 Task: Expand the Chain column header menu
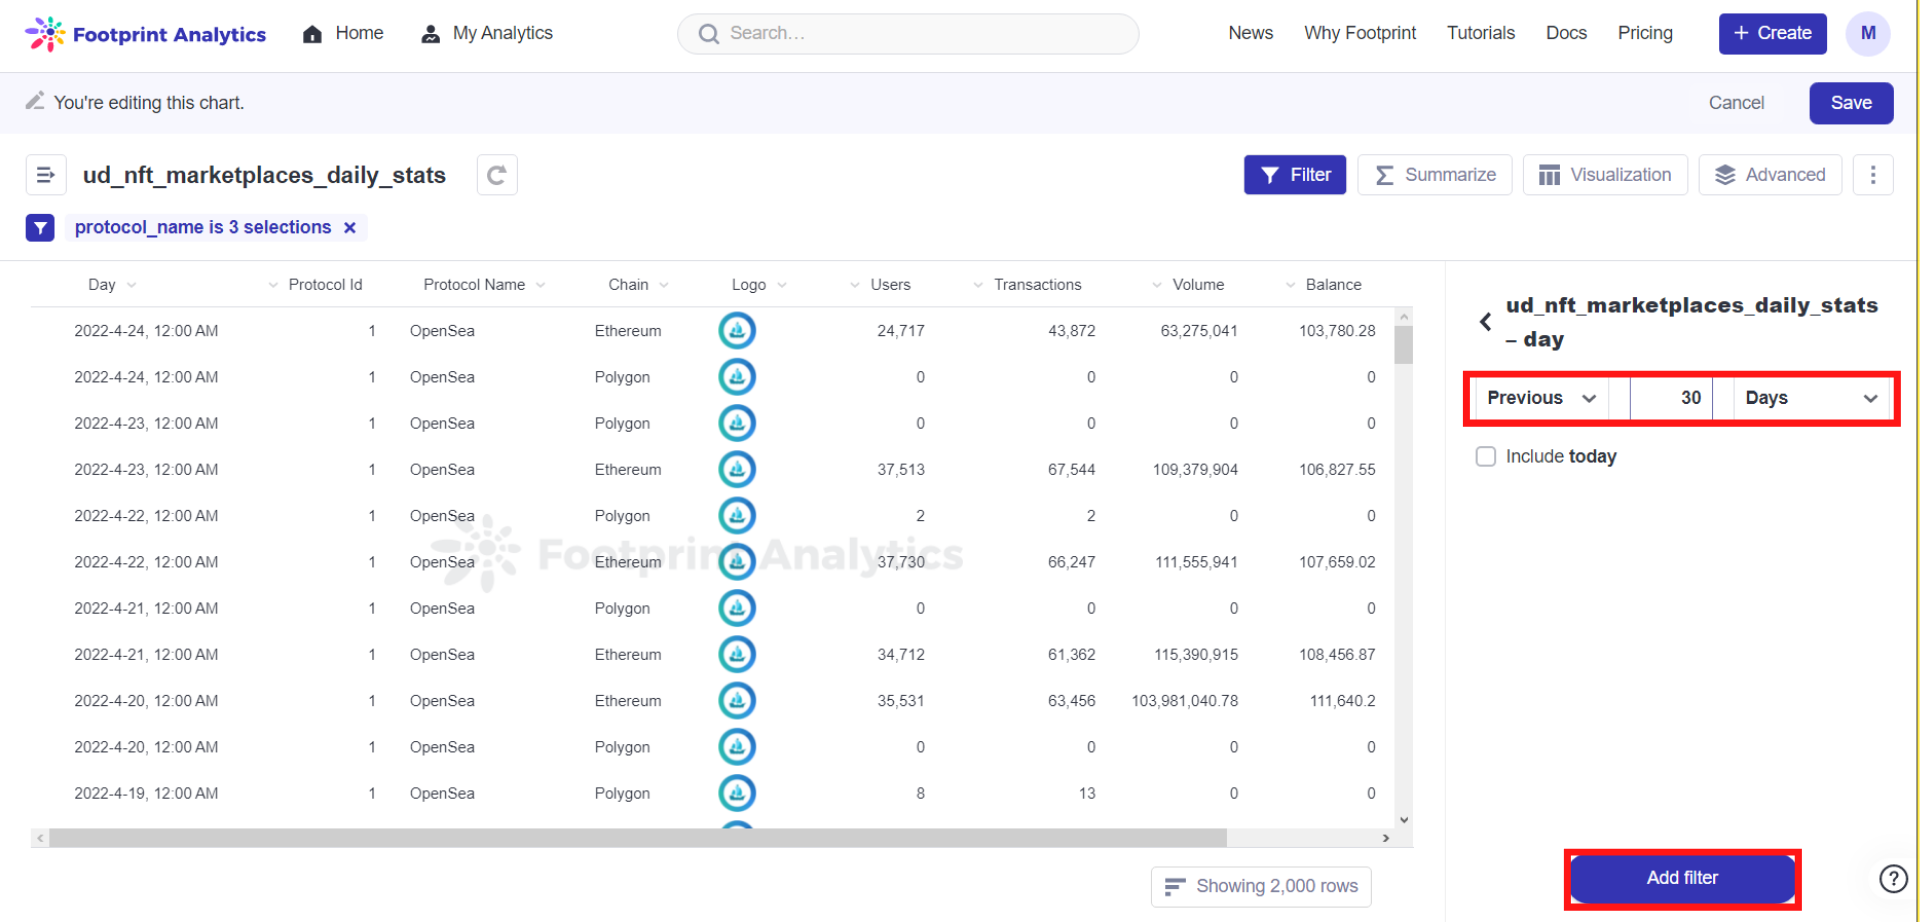click(x=664, y=285)
